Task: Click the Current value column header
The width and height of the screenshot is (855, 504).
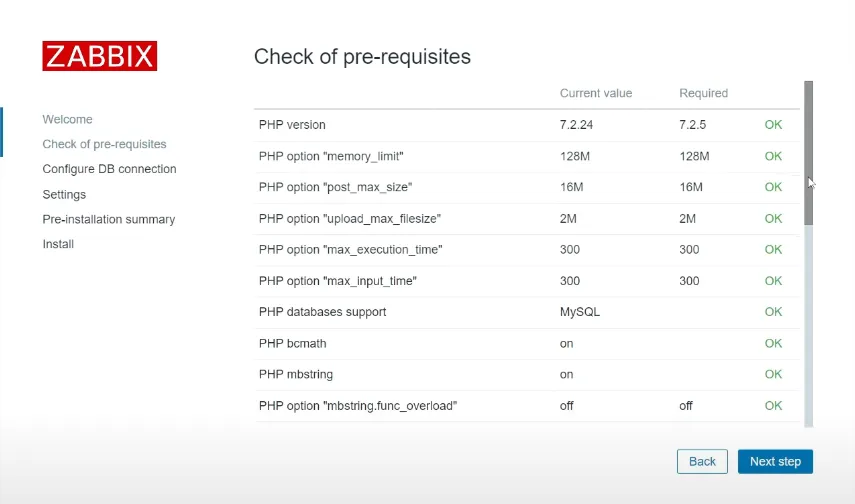Action: 596,93
